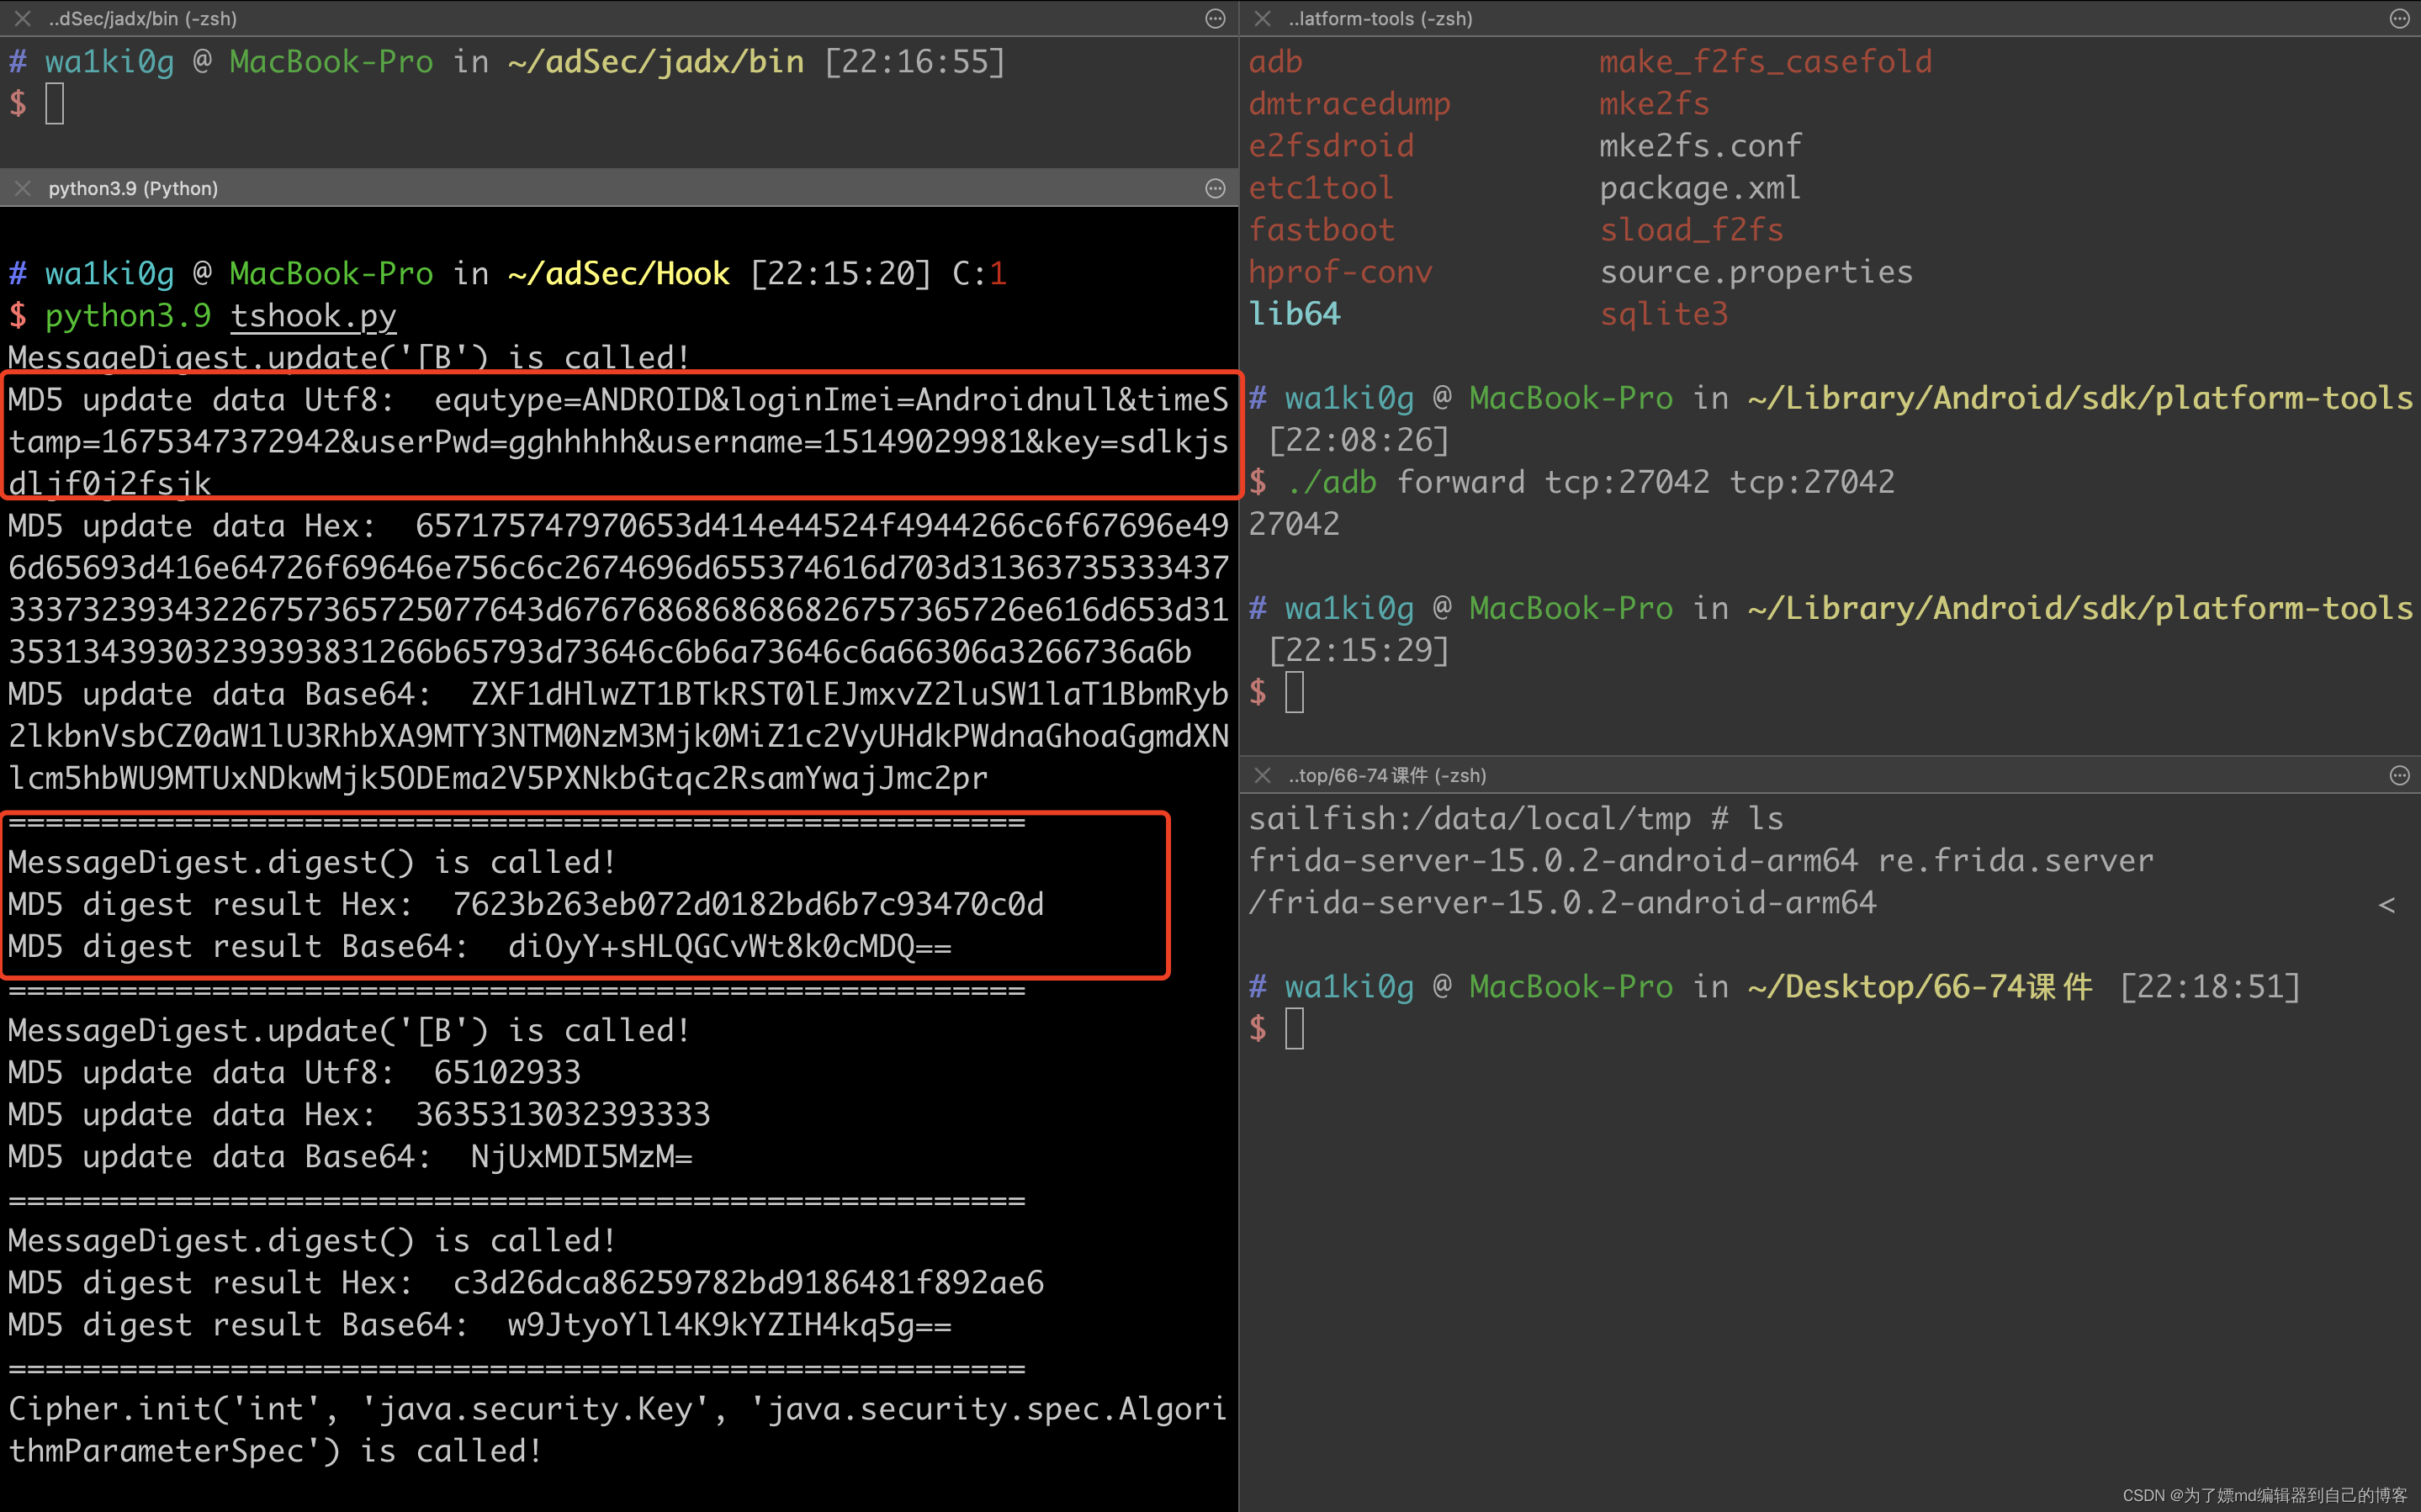Click e2fsdroid in file listing
The width and height of the screenshot is (2421, 1512).
[x=1331, y=146]
